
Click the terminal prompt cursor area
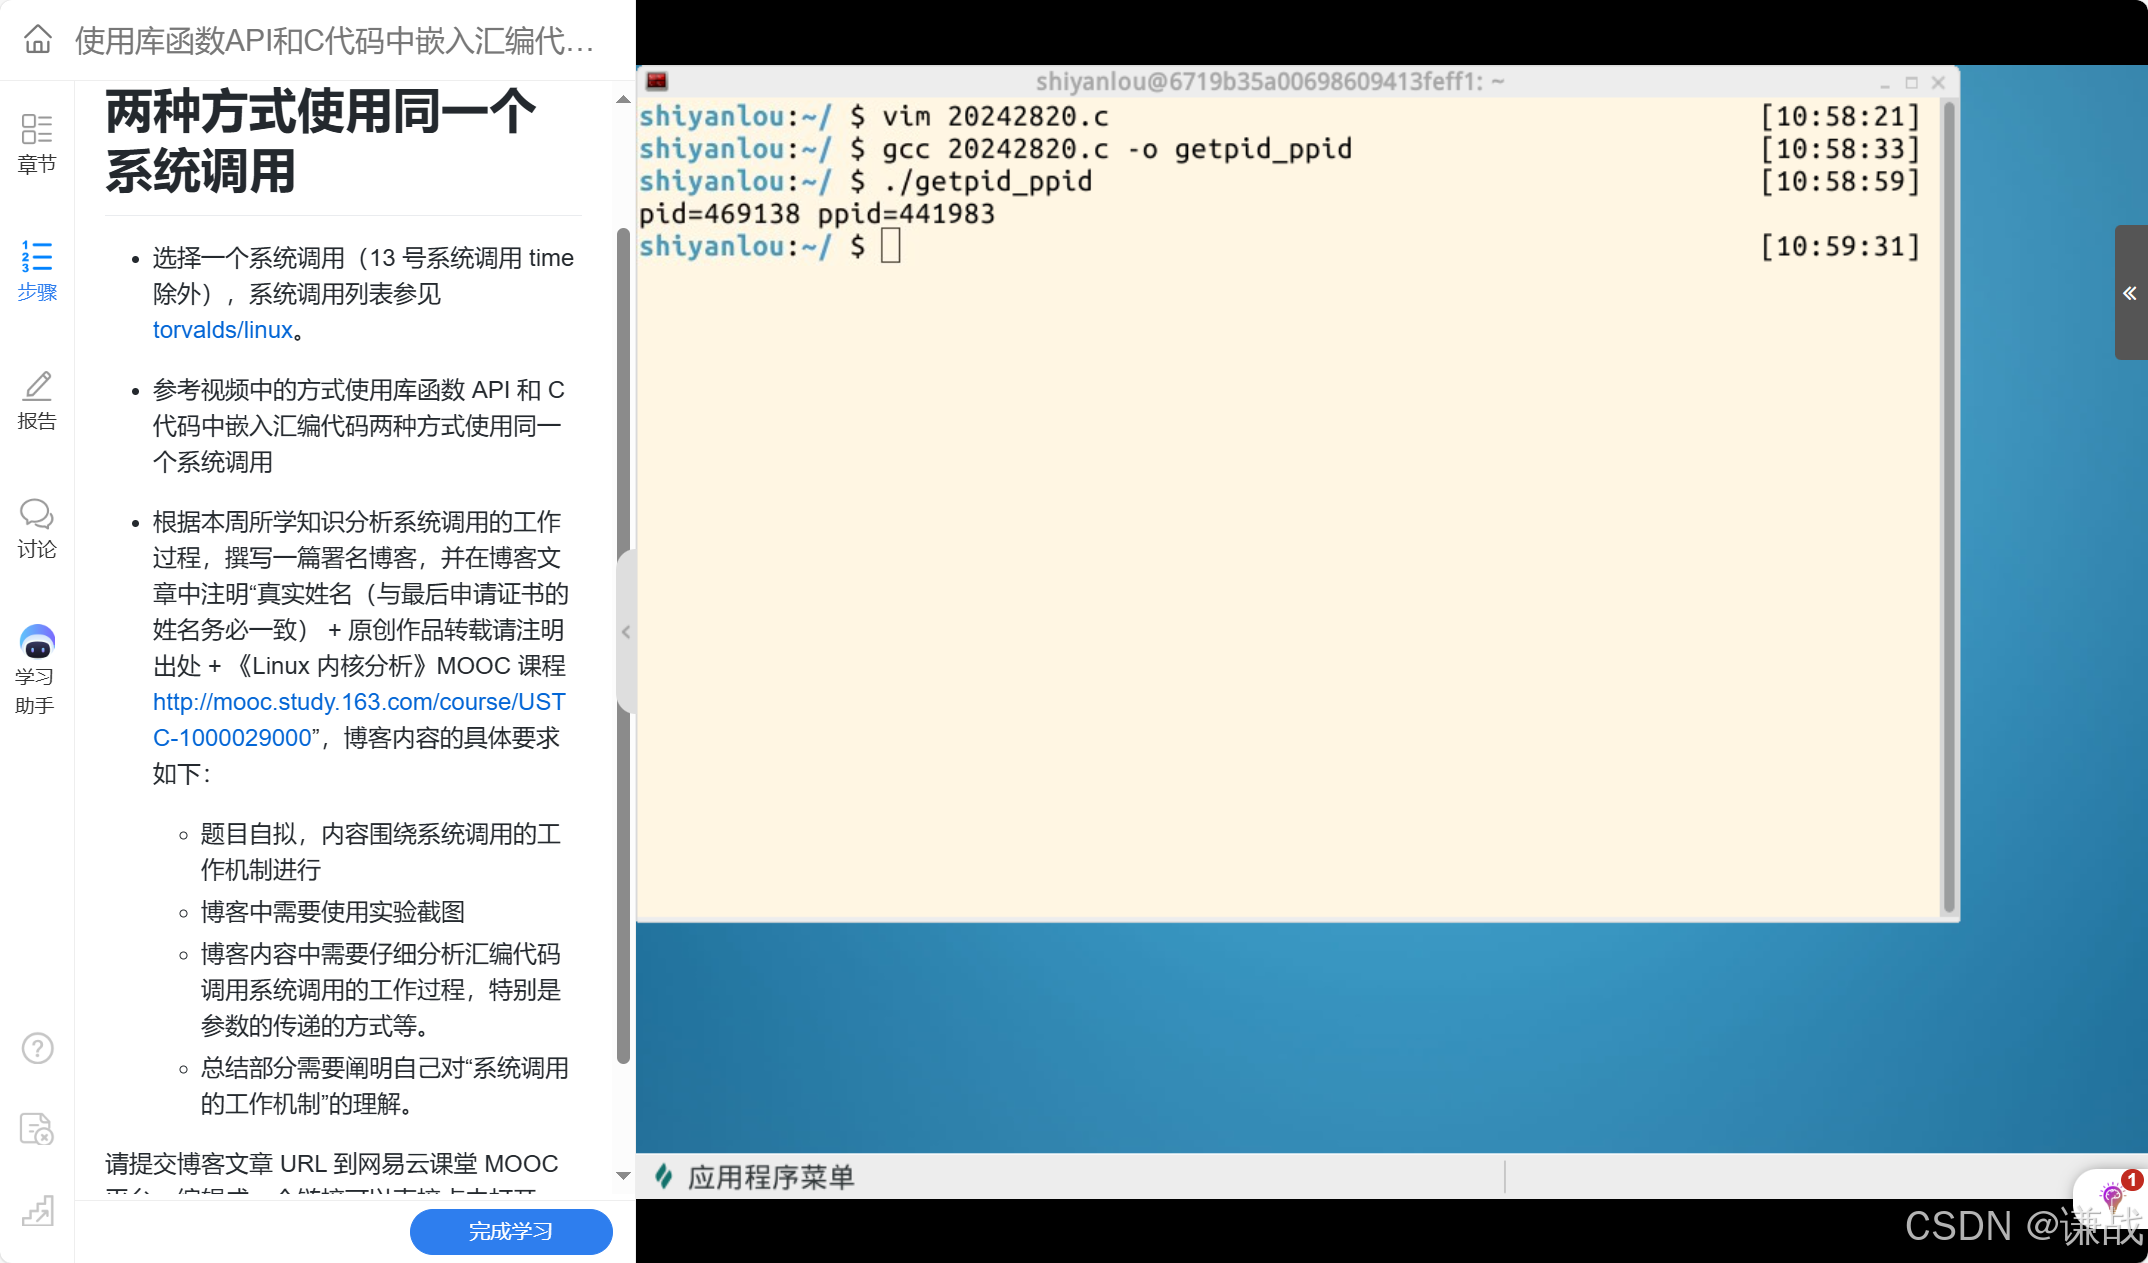(890, 245)
